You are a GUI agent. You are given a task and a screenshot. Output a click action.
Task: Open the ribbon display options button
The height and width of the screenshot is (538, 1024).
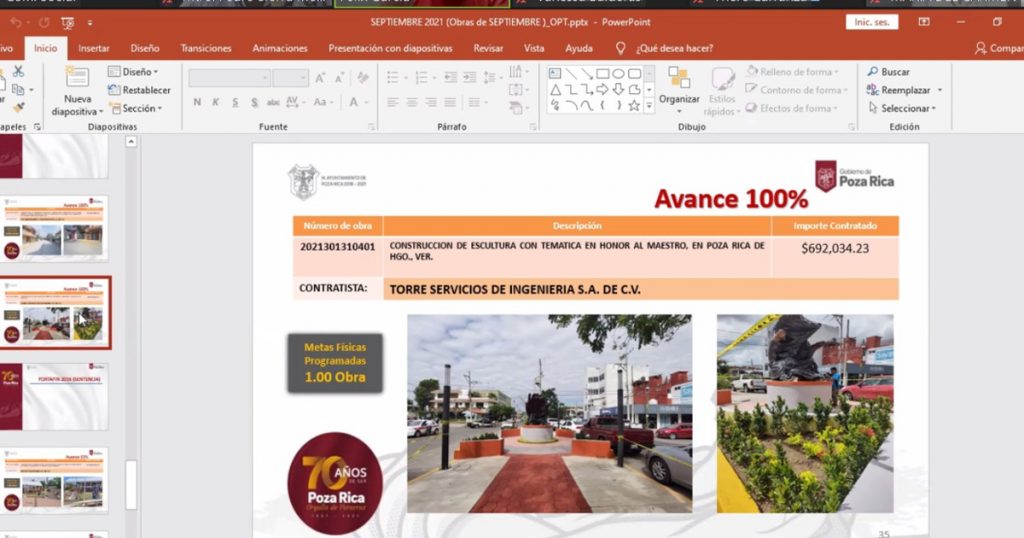(923, 22)
